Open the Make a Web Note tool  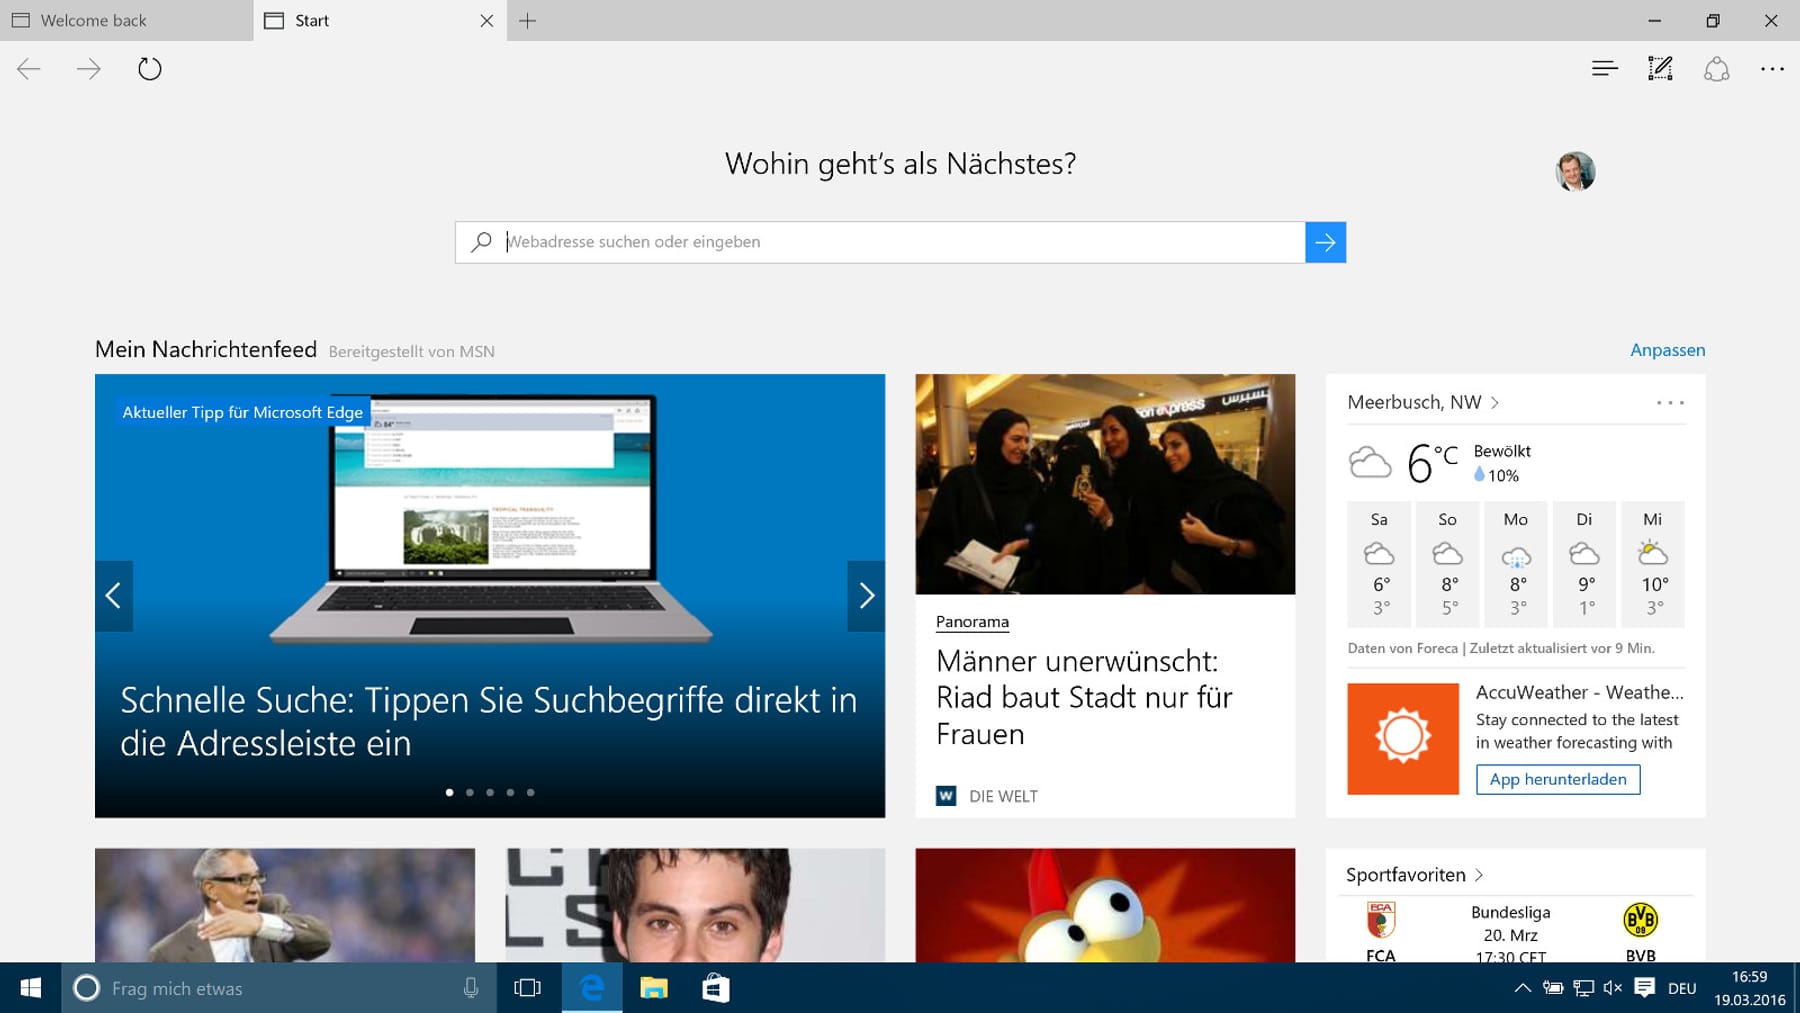(x=1660, y=68)
